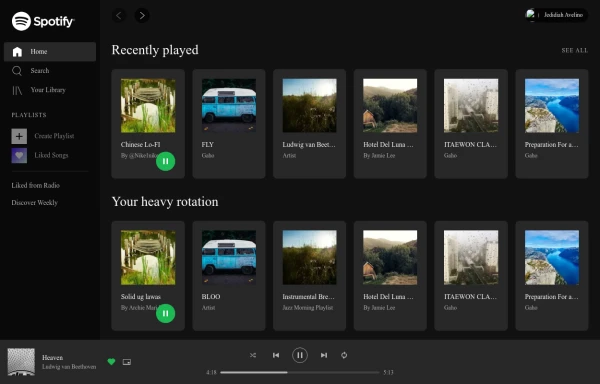Image resolution: width=600 pixels, height=384 pixels.
Task: Click the plus icon for Create Playlist
Action: click(19, 136)
